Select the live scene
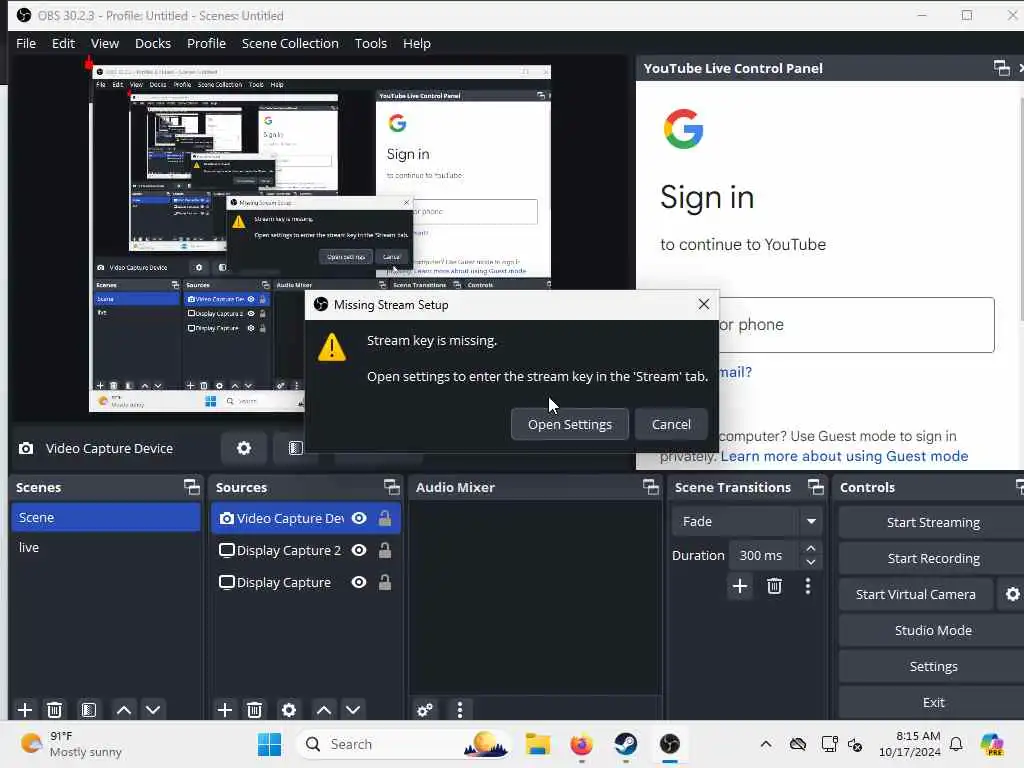 (106, 547)
